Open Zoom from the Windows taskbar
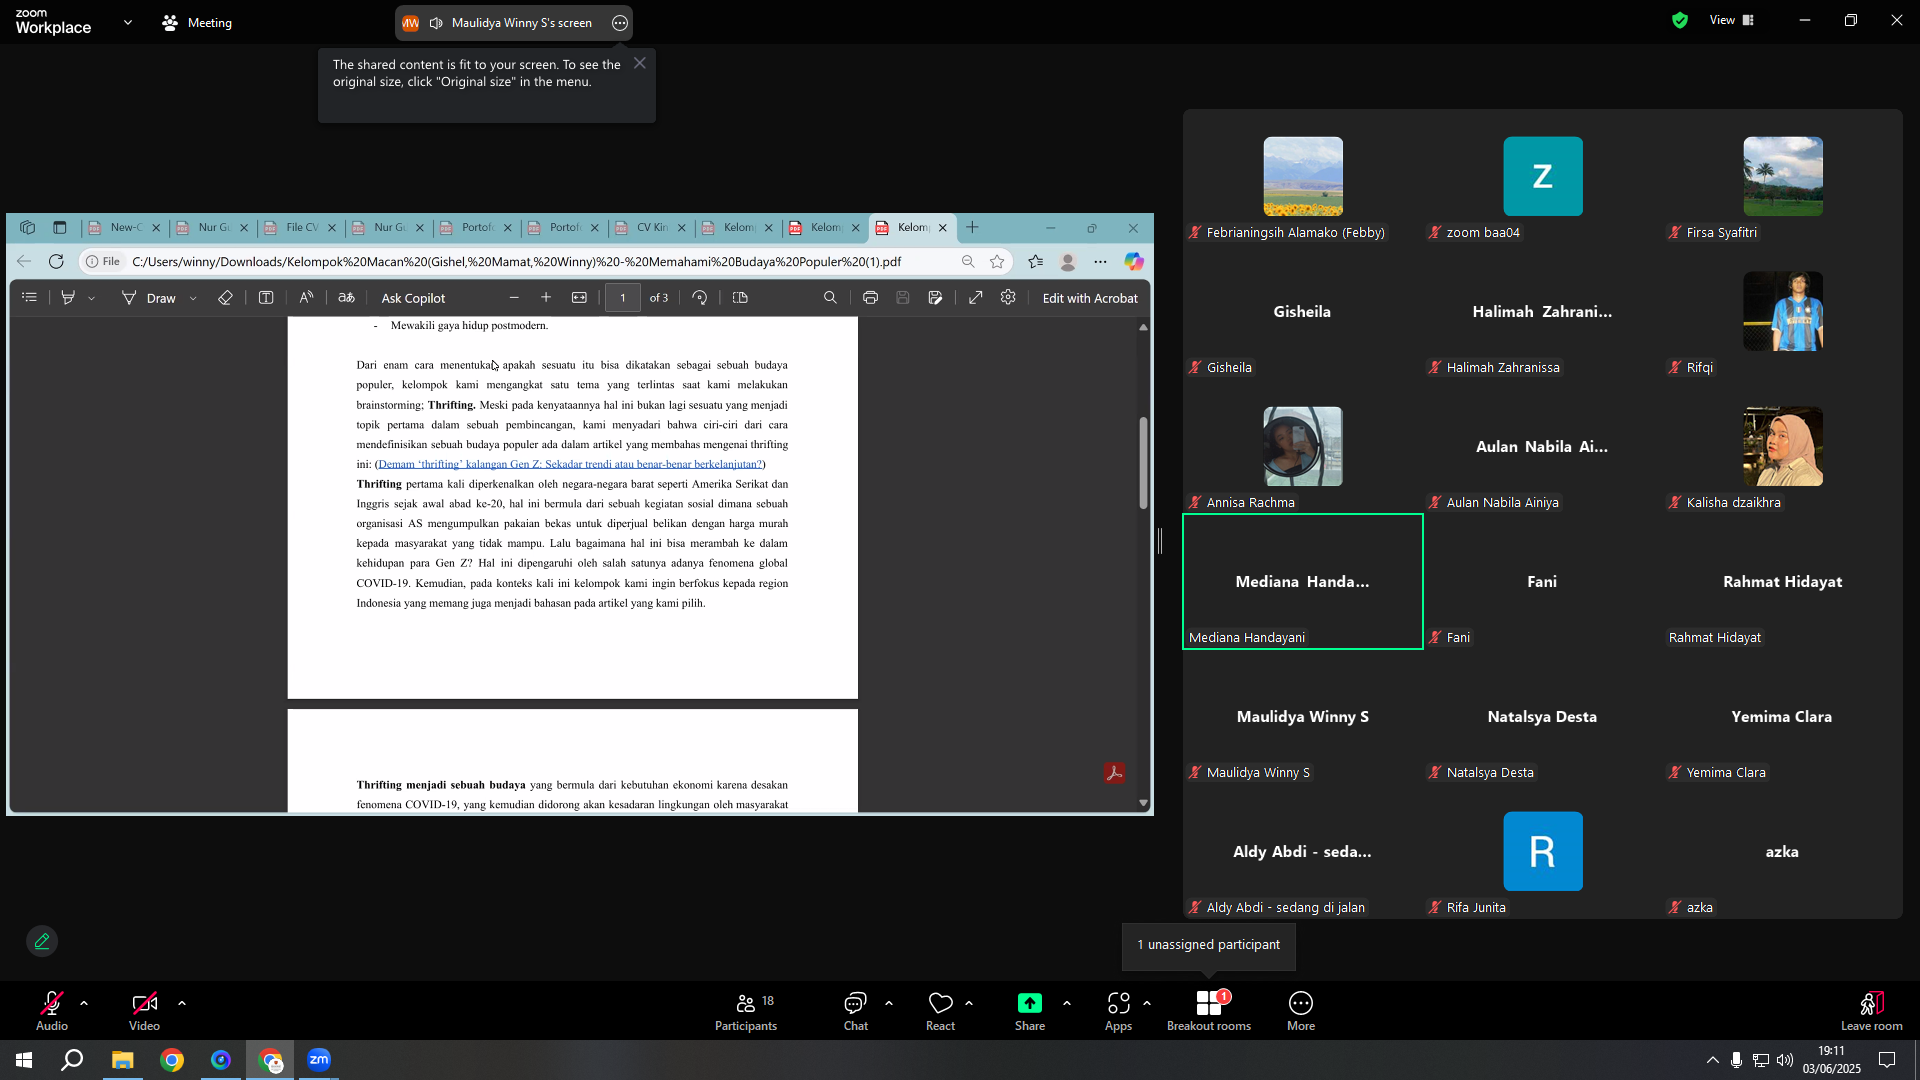The image size is (1920, 1080). [x=319, y=1060]
